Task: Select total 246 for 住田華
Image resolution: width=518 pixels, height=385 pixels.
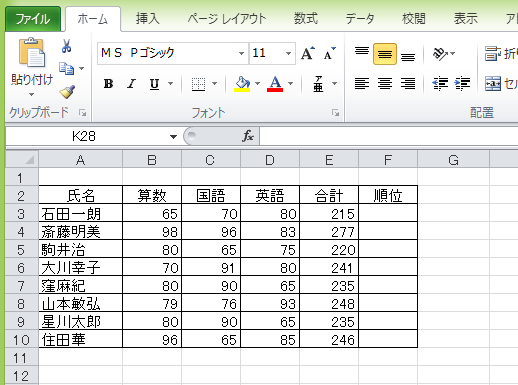Action: click(x=329, y=340)
